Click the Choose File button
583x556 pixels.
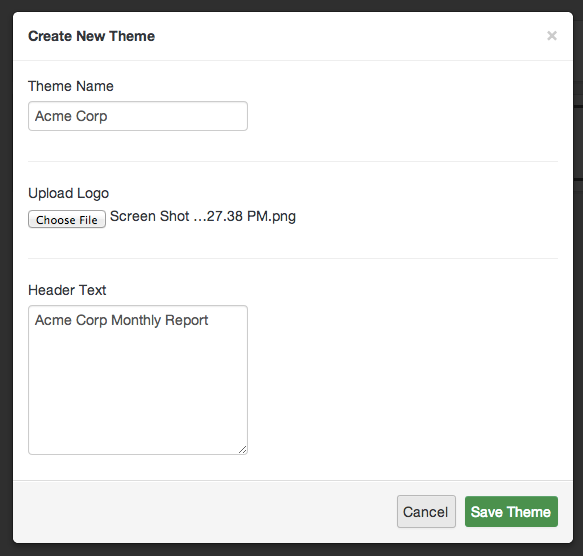[x=67, y=219]
